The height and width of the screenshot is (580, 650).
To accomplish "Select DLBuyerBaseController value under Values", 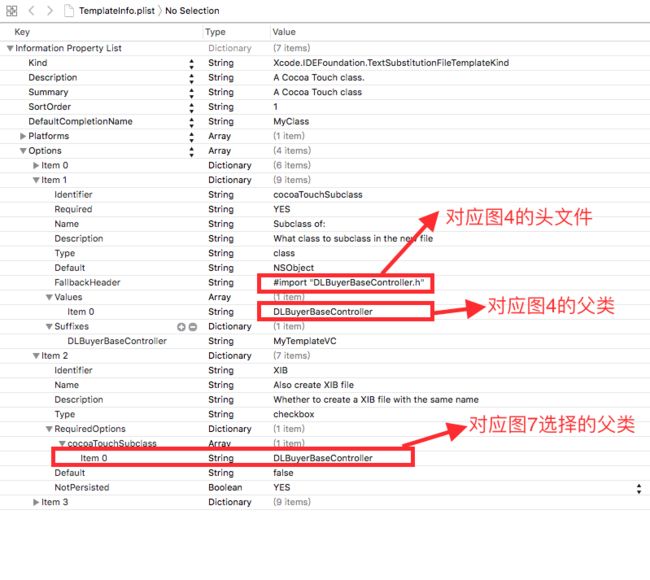I will 323,312.
